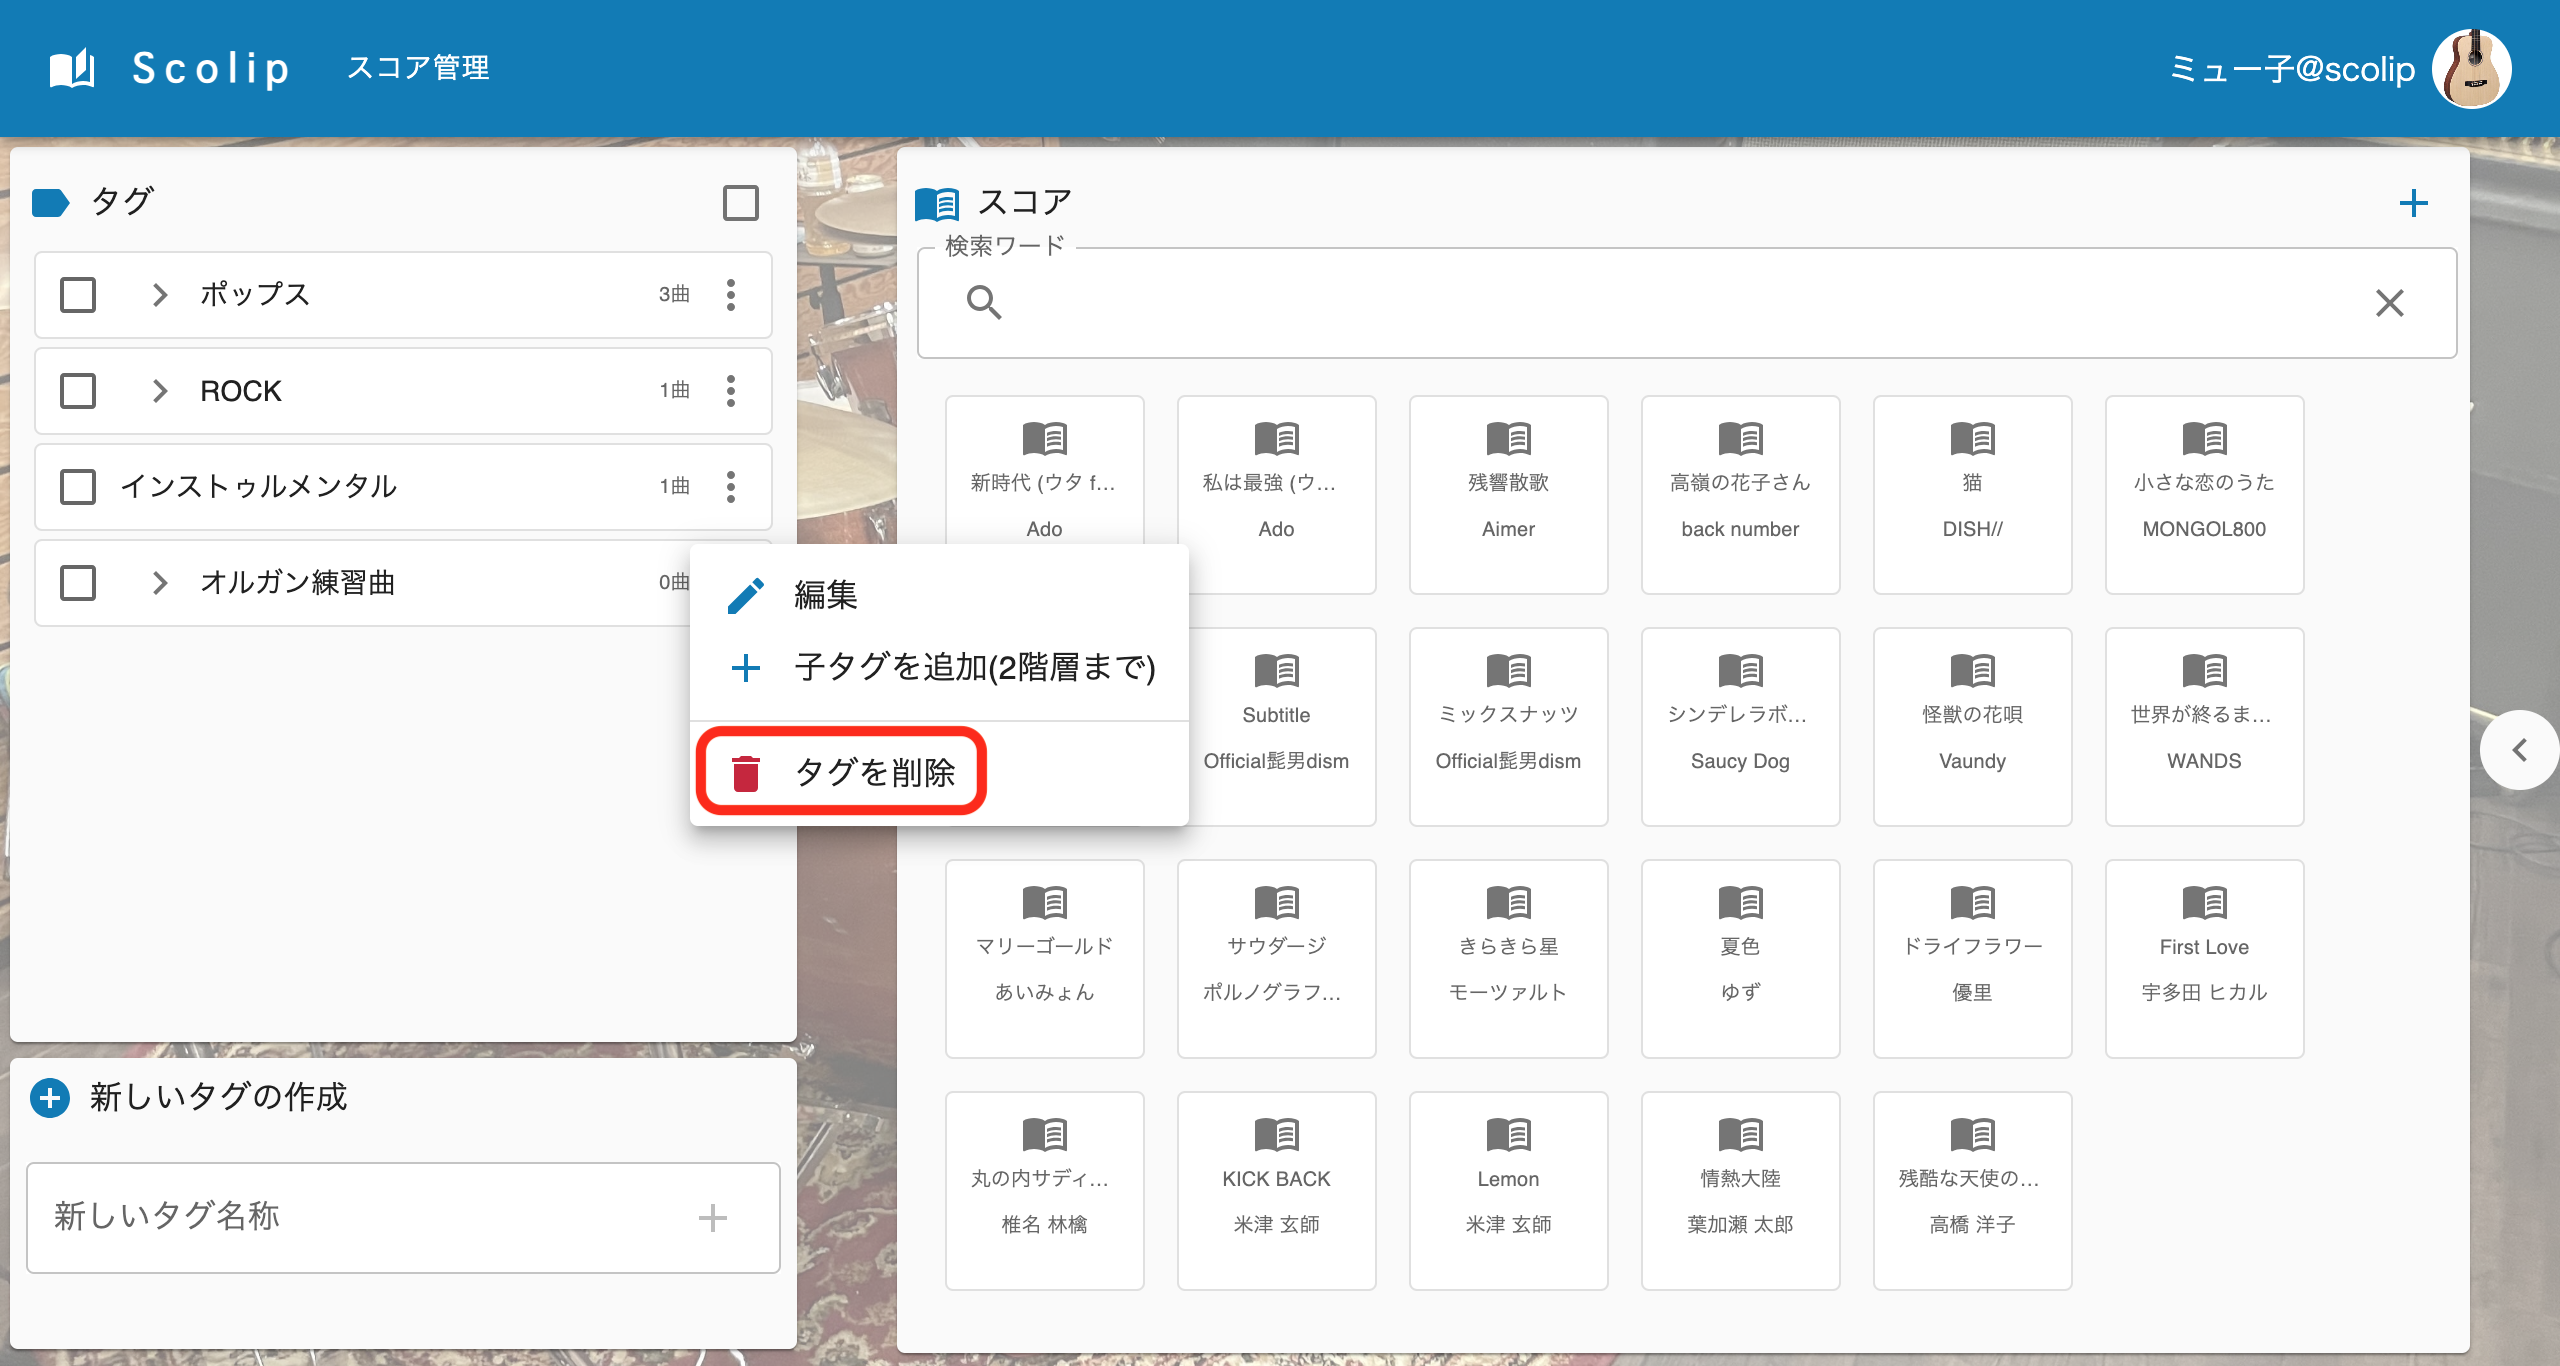
Task: Check the ROCK tag checkbox
Action: click(x=78, y=391)
